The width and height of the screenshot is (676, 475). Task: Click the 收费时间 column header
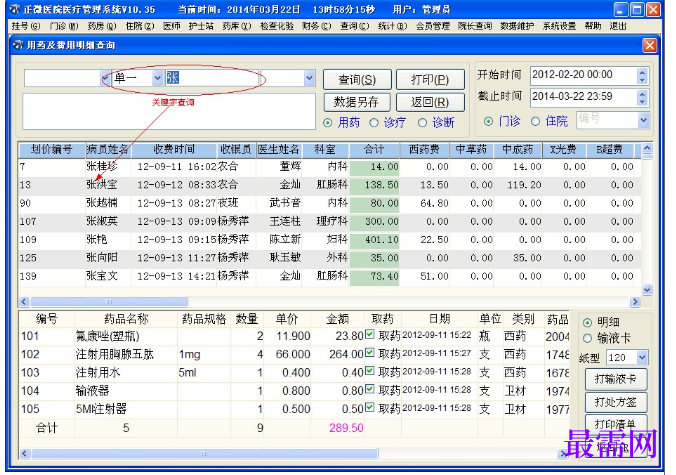coord(174,150)
